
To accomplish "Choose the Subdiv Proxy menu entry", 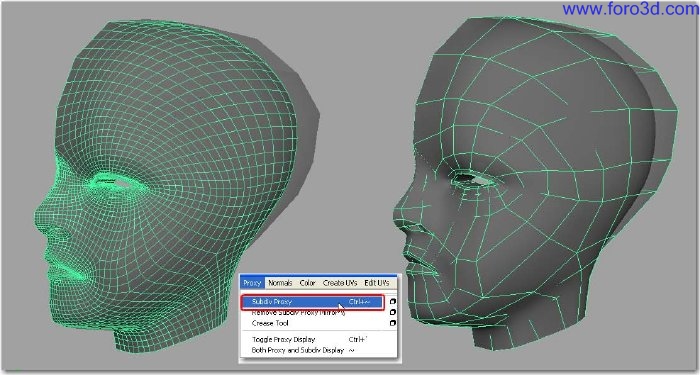I will [x=312, y=302].
